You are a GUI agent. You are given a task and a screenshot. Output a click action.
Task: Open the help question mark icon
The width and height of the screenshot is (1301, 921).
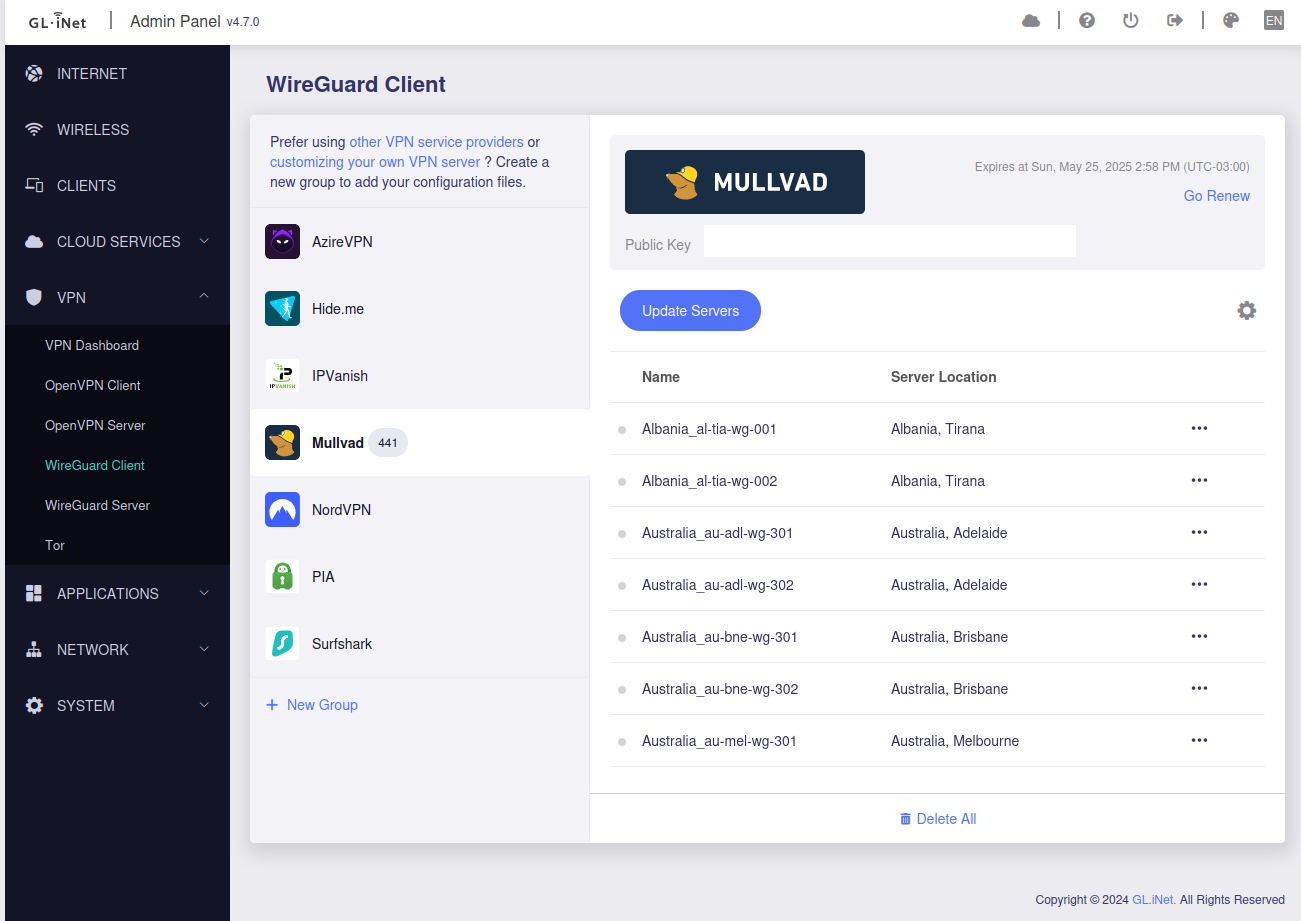1087,21
